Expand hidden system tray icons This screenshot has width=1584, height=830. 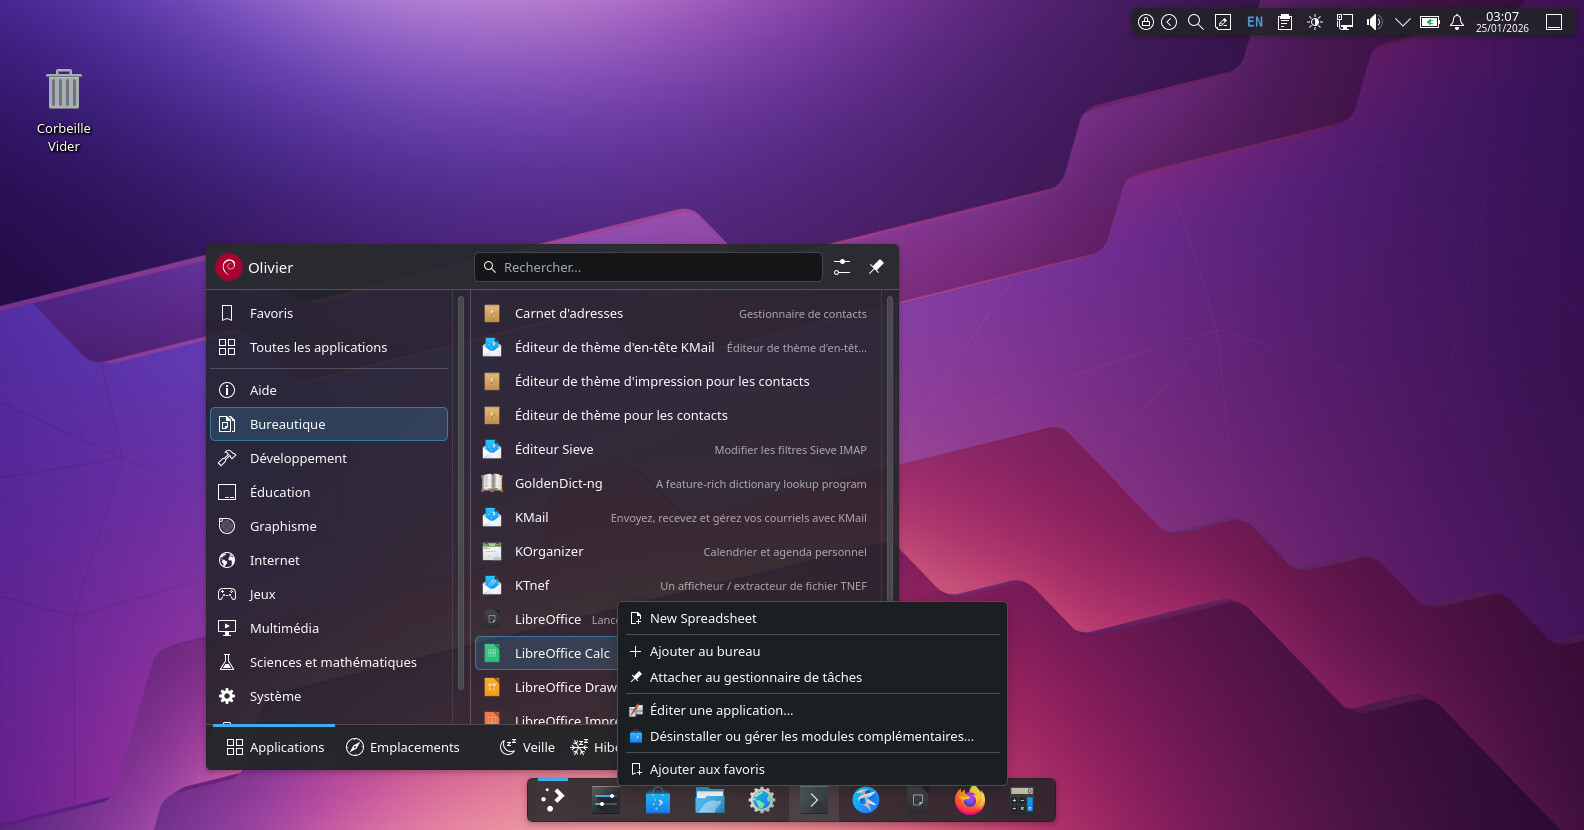coord(1402,22)
